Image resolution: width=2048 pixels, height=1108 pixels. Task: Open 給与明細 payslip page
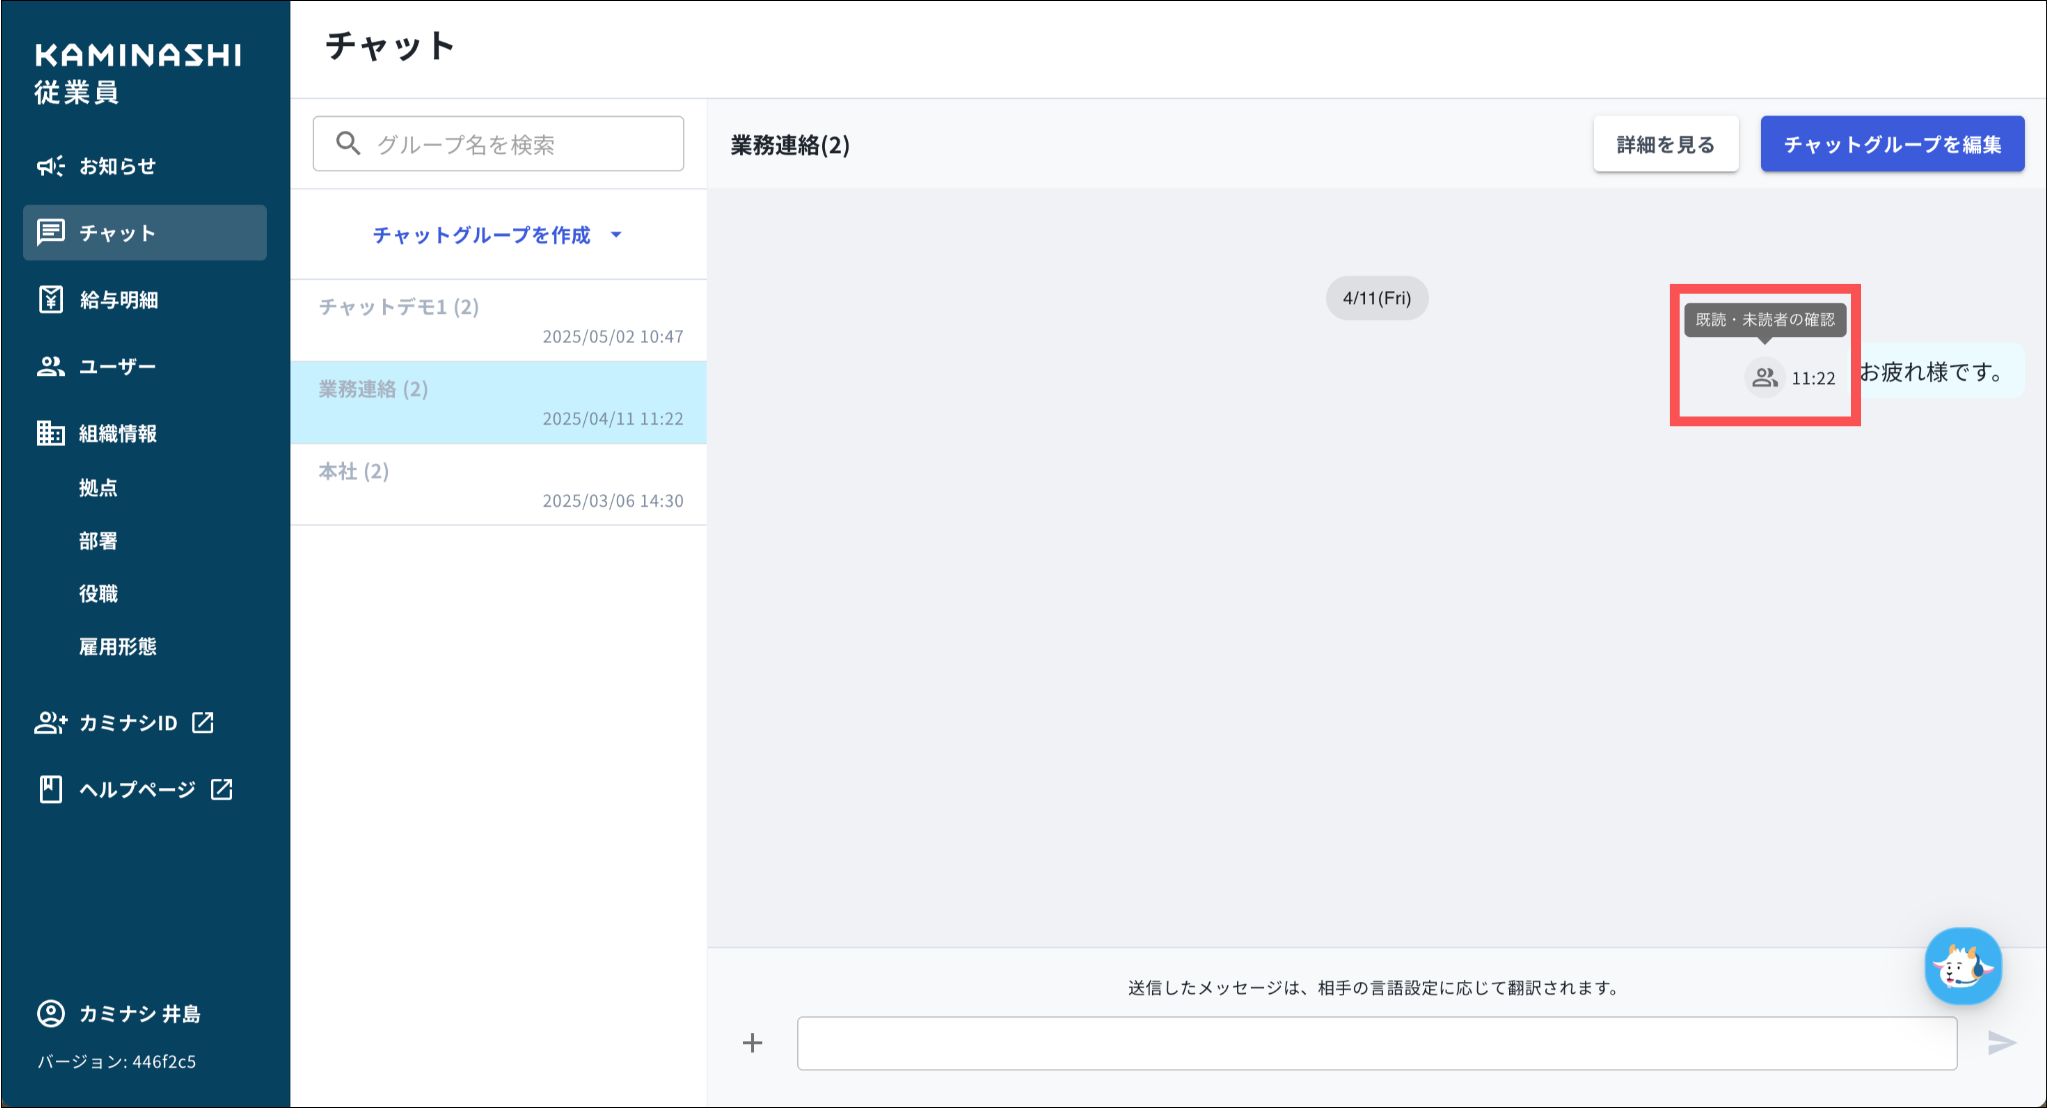118,300
